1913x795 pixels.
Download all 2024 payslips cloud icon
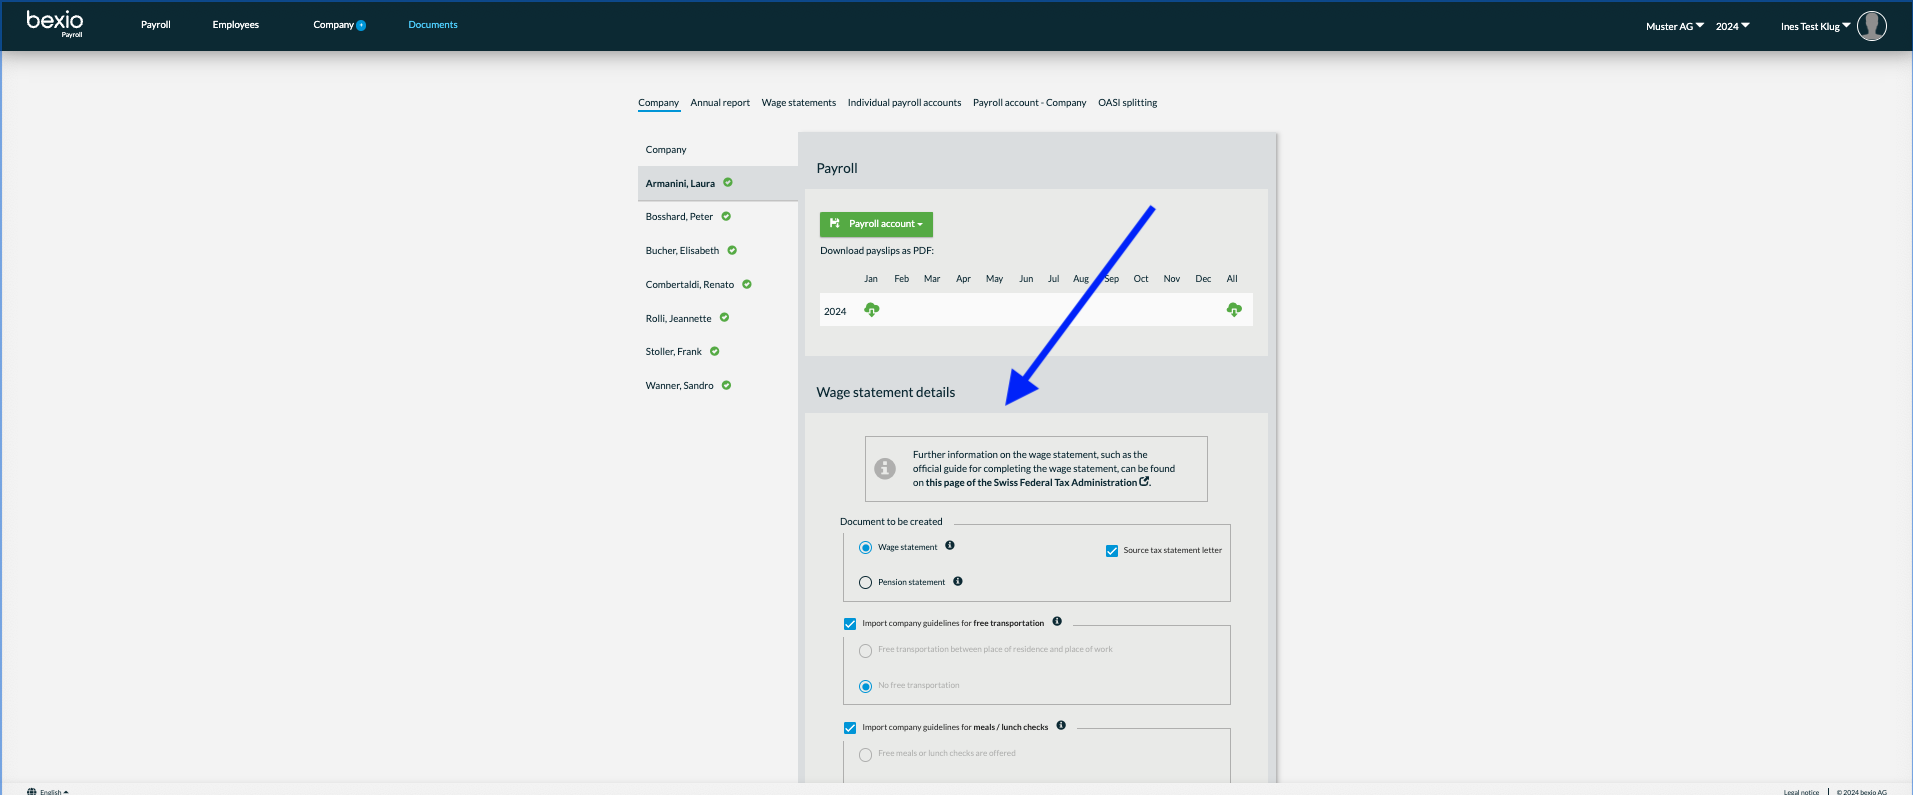click(x=1234, y=310)
